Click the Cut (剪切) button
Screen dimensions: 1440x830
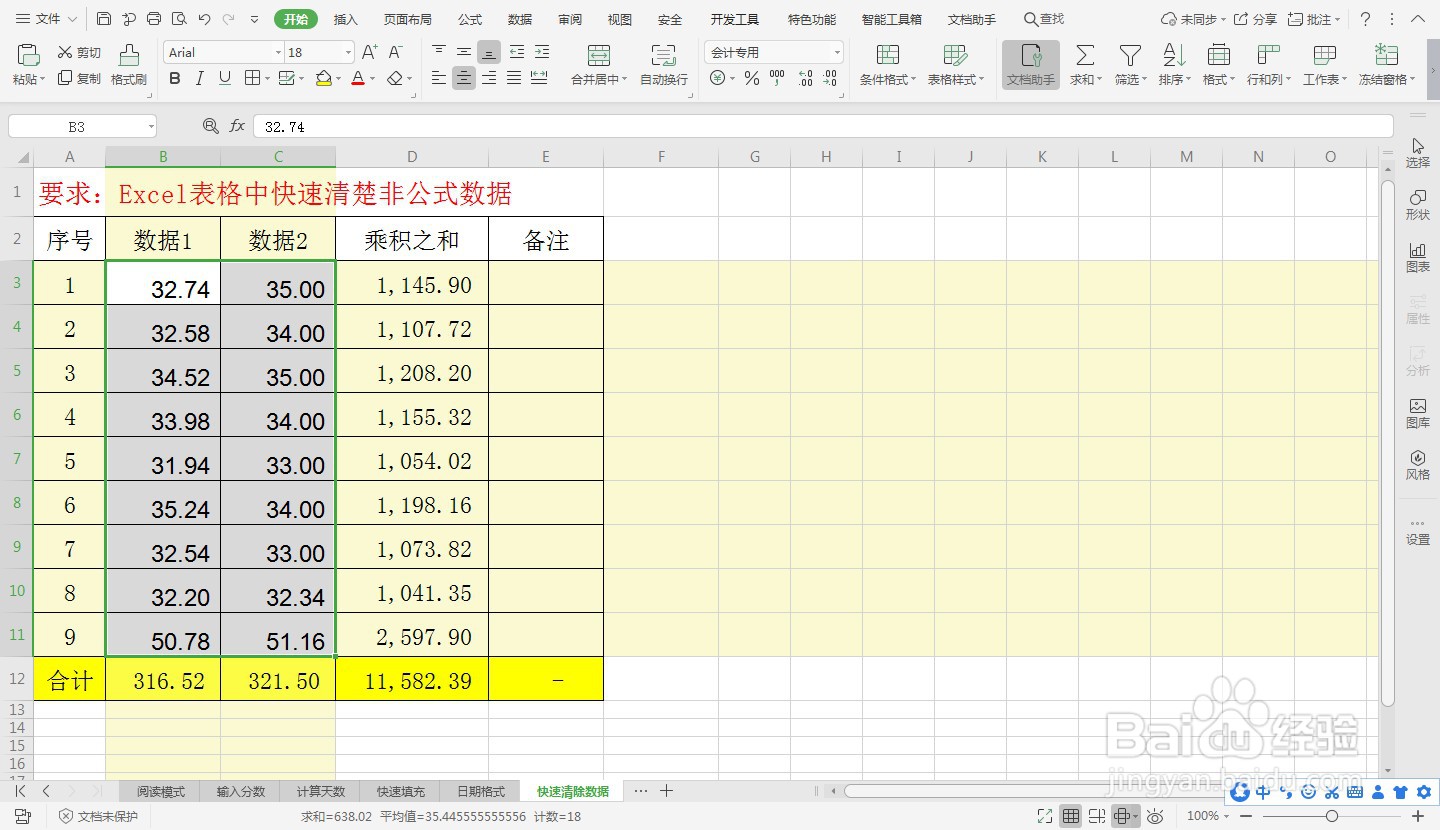(79, 52)
